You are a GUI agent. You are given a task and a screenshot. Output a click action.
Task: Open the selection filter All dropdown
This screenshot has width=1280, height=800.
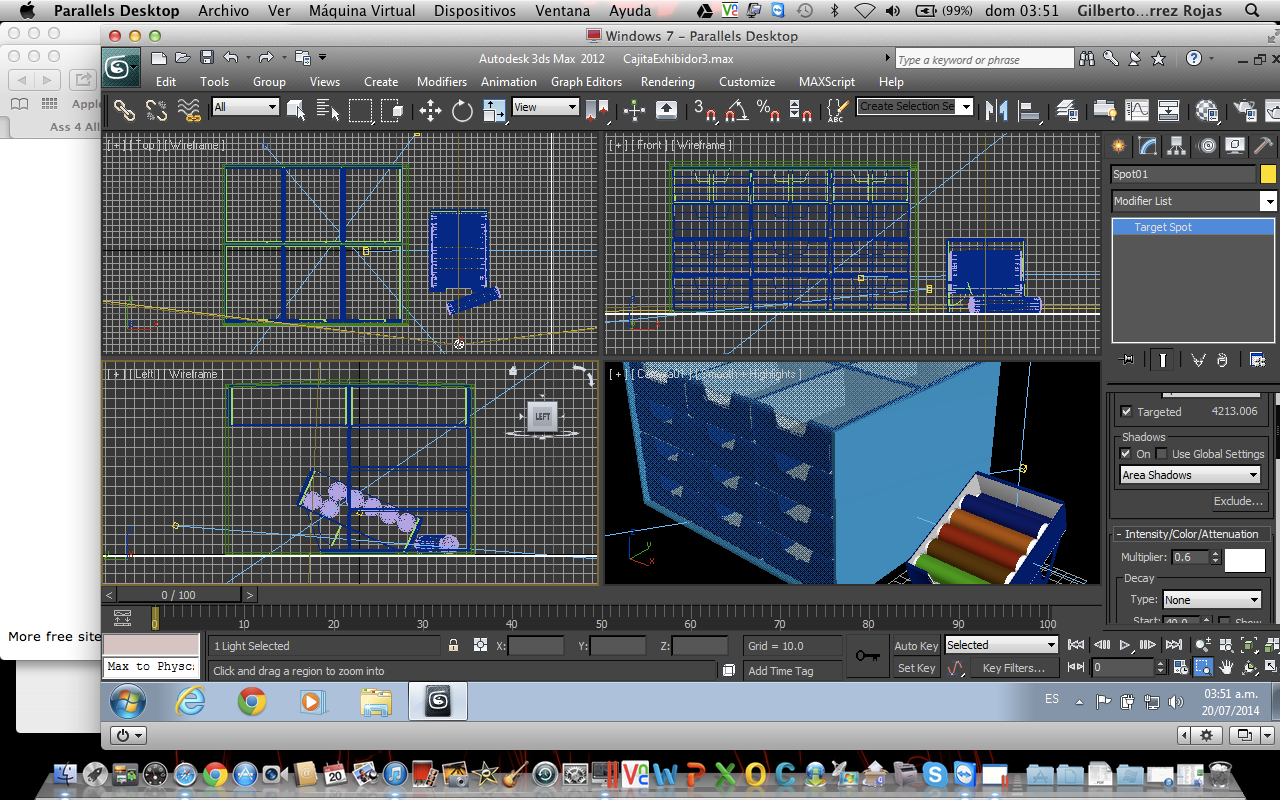click(x=245, y=107)
